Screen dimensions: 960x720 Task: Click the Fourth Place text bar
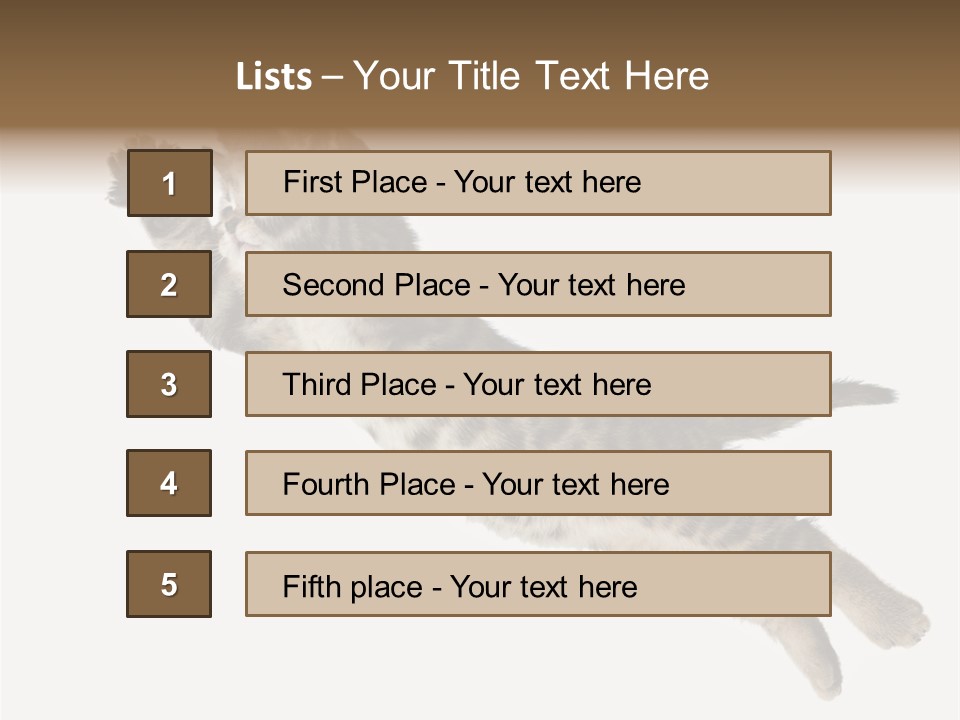coord(538,483)
